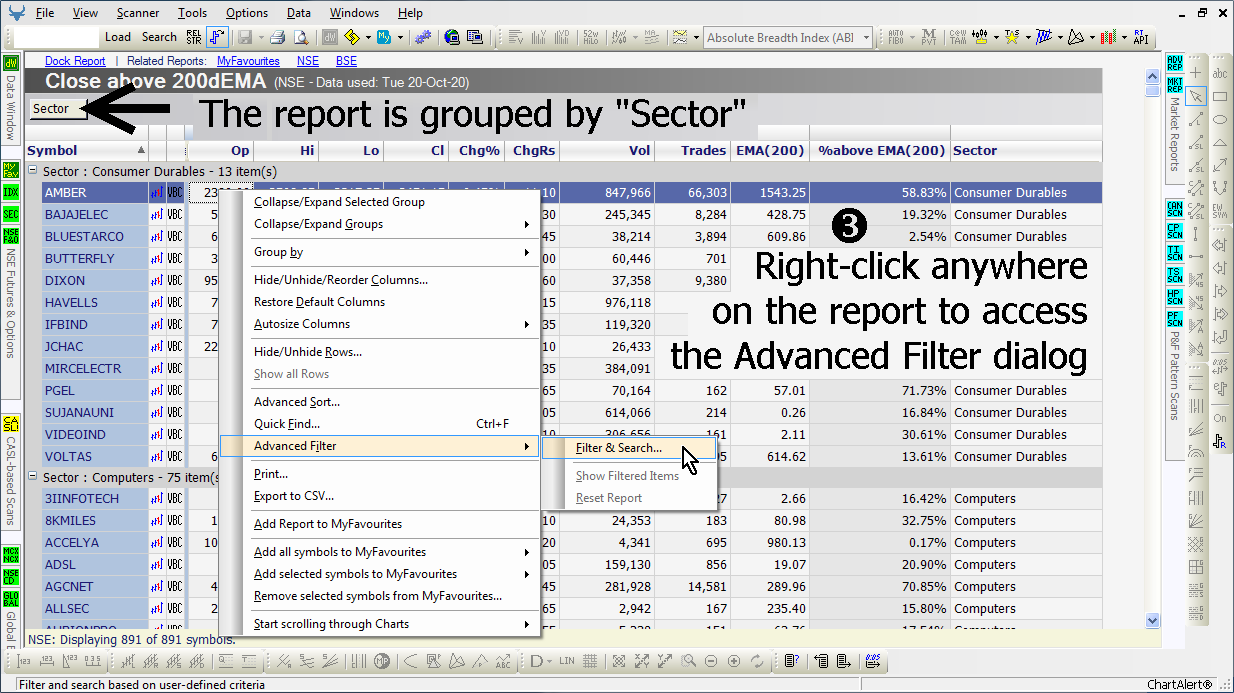Image resolution: width=1234 pixels, height=693 pixels.
Task: Click the red-green candlestick bars icon
Action: click(1107, 37)
